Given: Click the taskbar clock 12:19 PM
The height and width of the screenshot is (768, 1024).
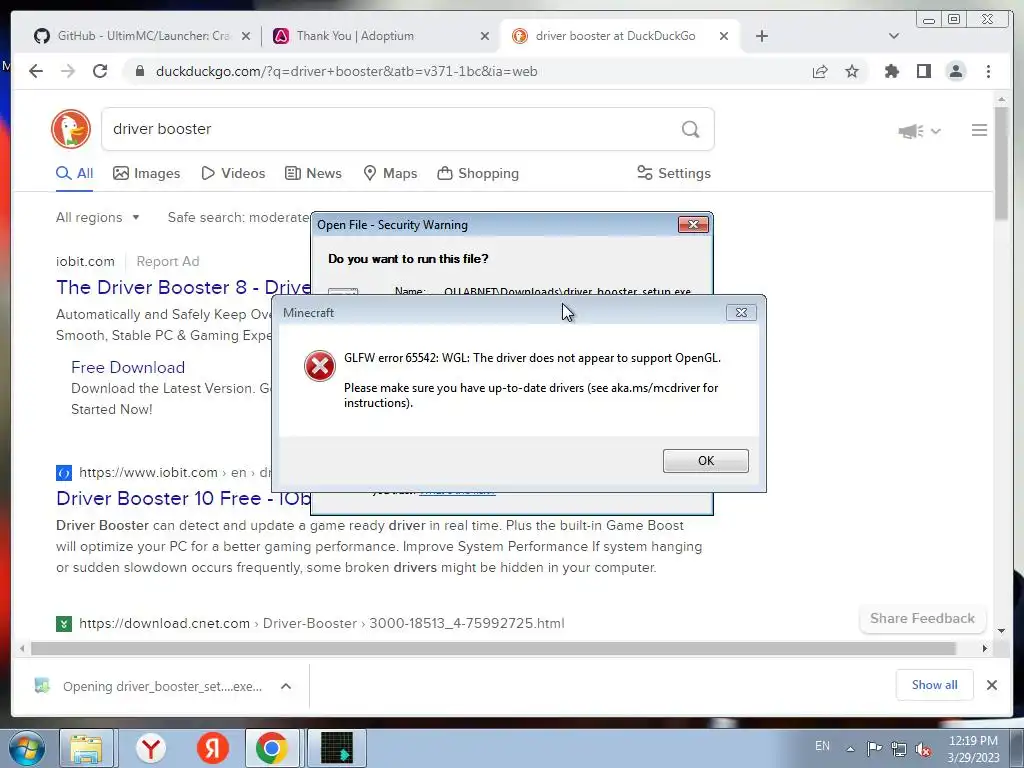Looking at the screenshot, I should 973,749.
